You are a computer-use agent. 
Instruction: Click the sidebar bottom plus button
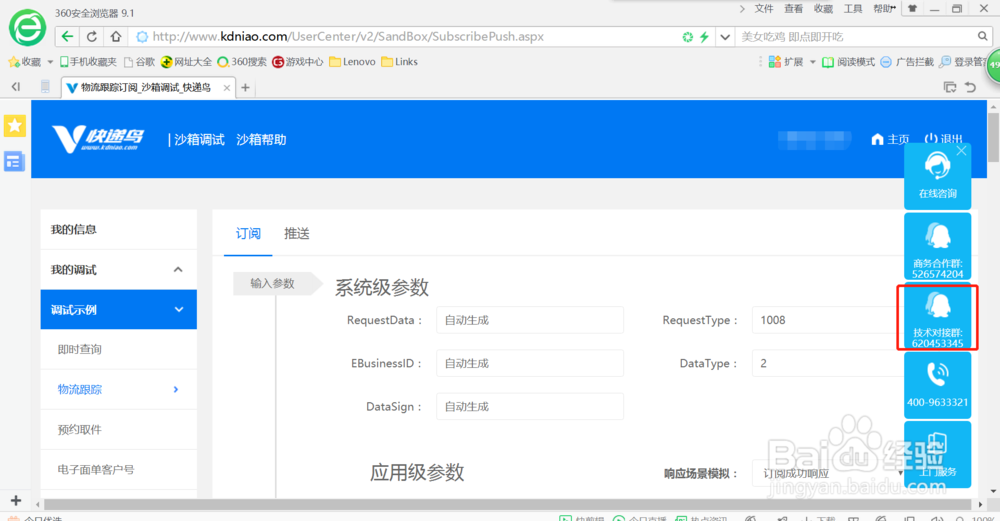pos(16,501)
